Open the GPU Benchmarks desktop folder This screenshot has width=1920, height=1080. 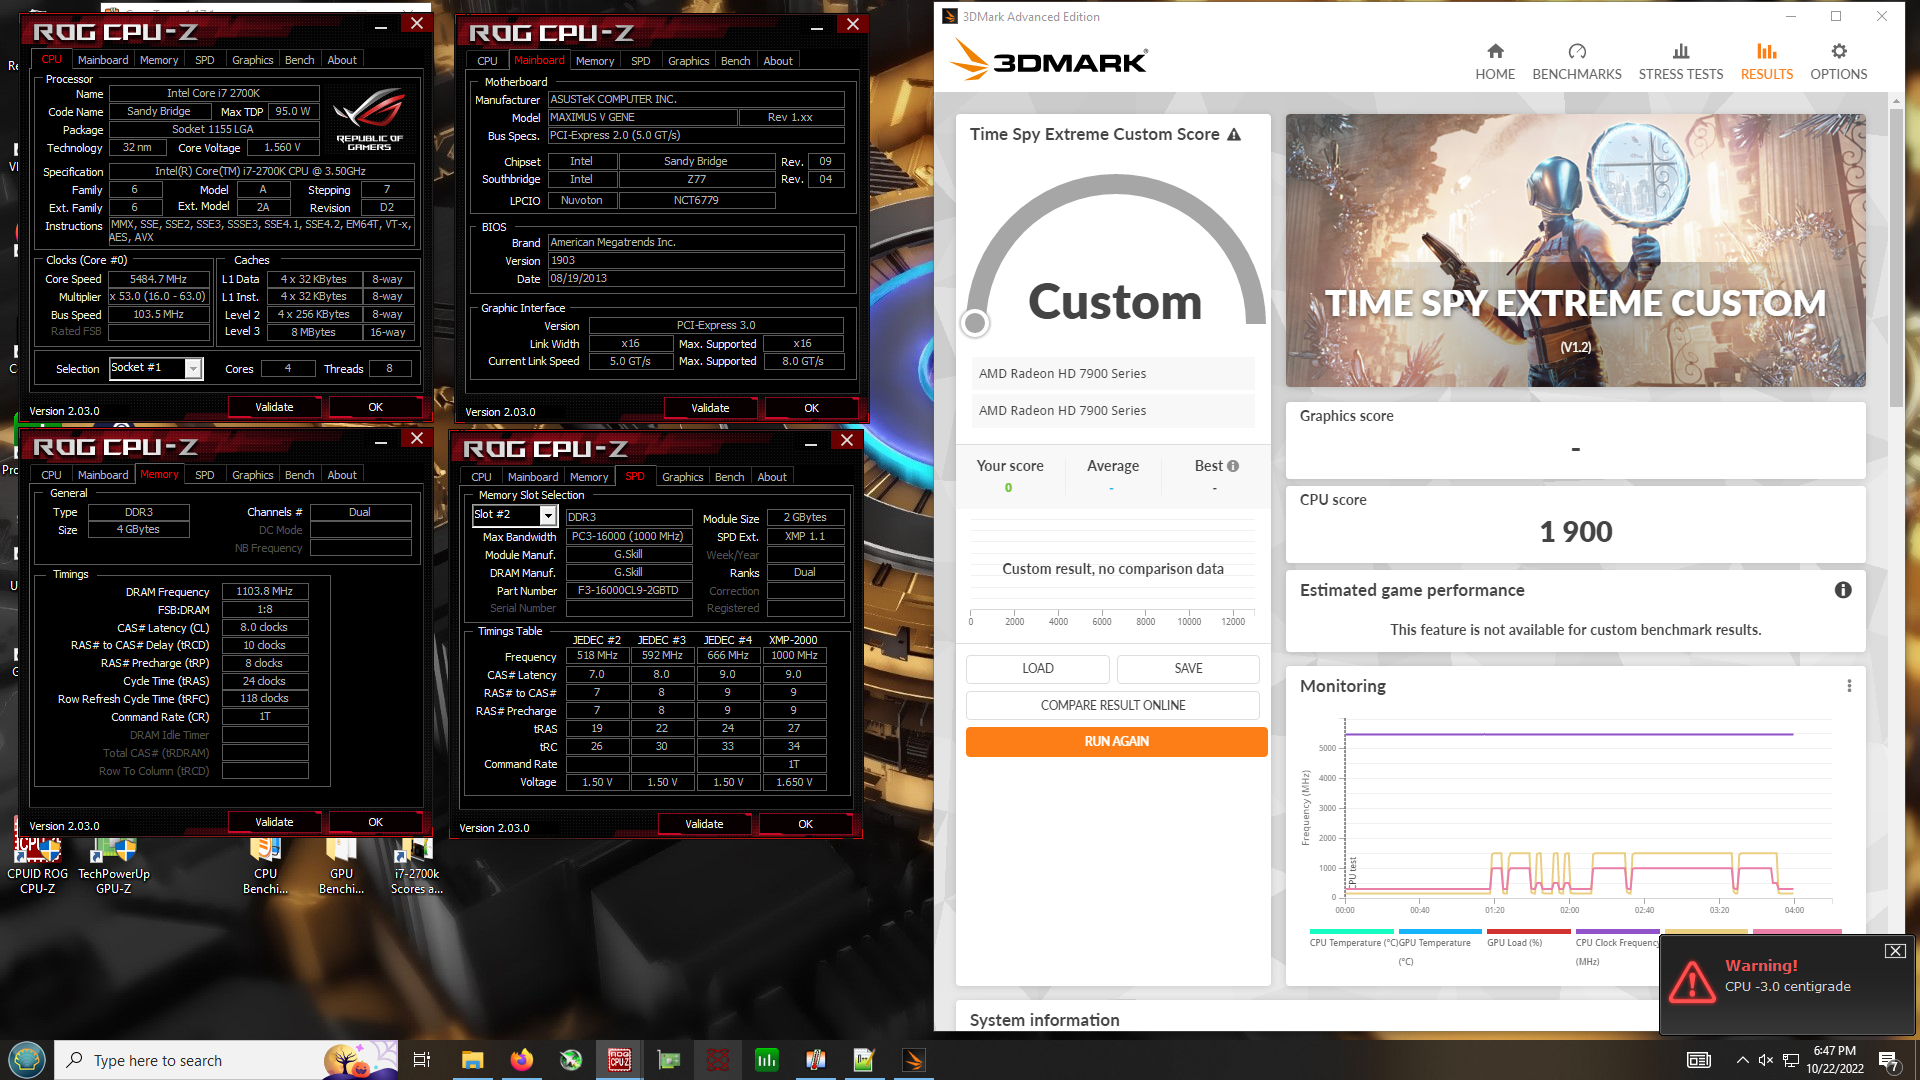(x=341, y=865)
